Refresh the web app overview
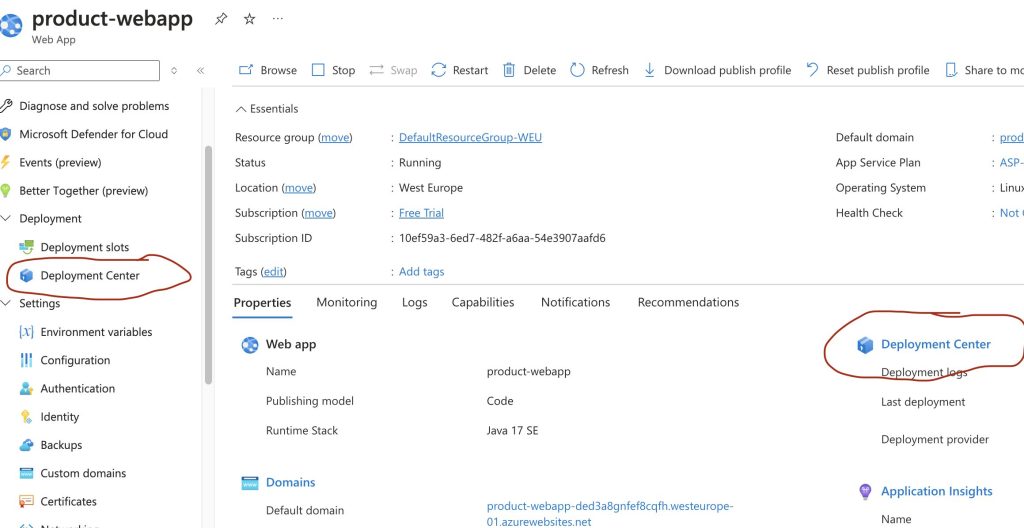 pyautogui.click(x=599, y=70)
